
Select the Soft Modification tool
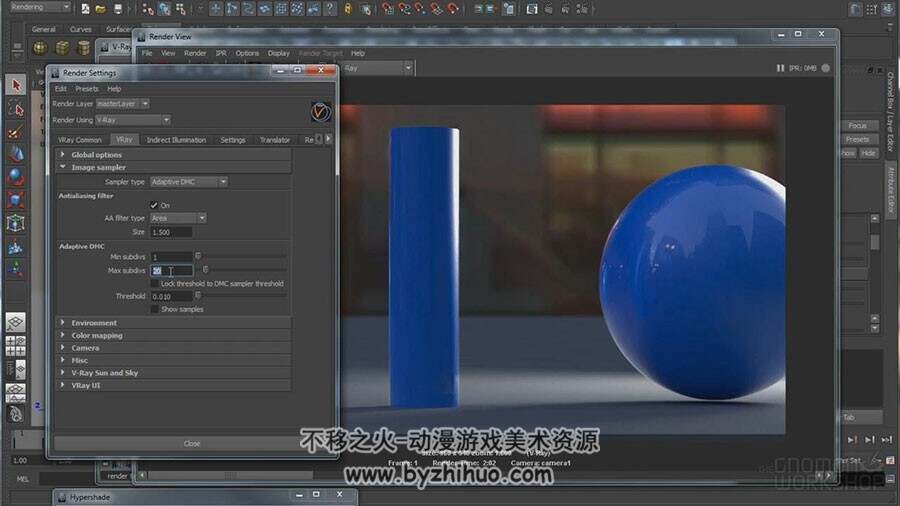point(16,247)
